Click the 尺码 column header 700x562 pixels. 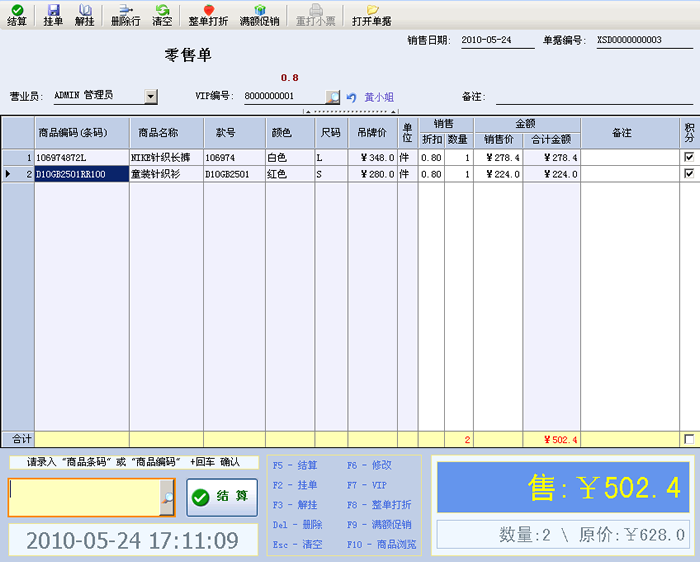331,133
